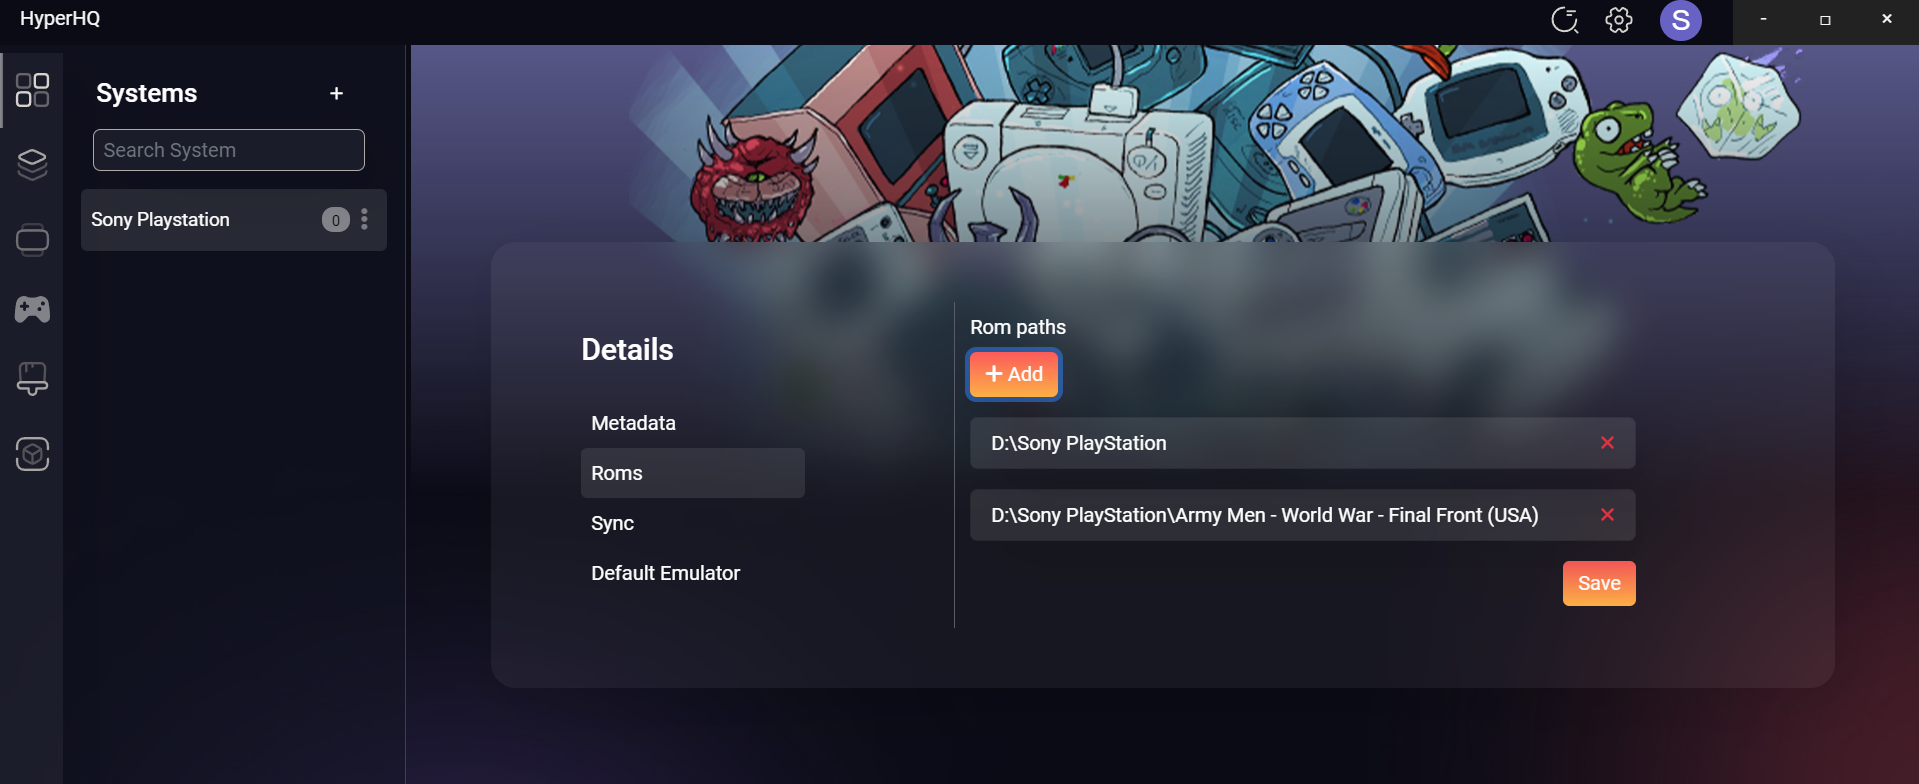Remove the D:\Sony PlayStation rom path
1919x784 pixels.
pyautogui.click(x=1607, y=443)
